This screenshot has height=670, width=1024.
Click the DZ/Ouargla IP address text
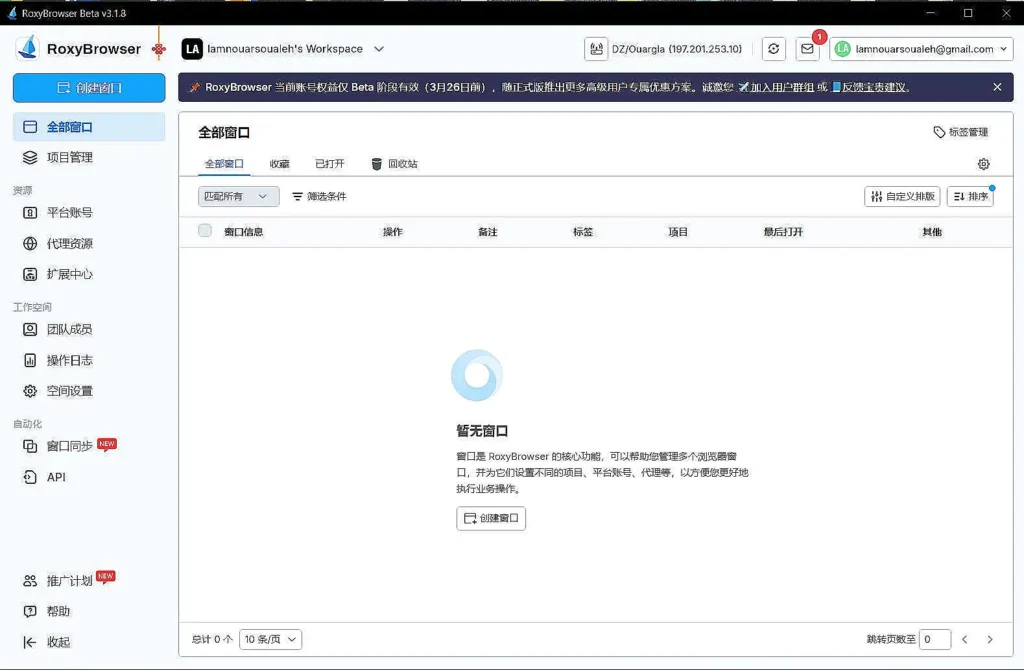(677, 49)
